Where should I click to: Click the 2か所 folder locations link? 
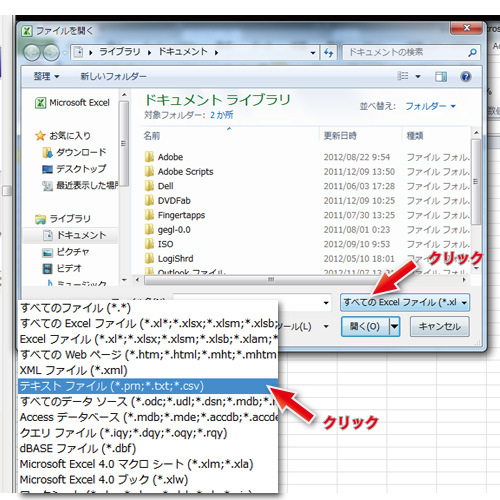[222, 115]
